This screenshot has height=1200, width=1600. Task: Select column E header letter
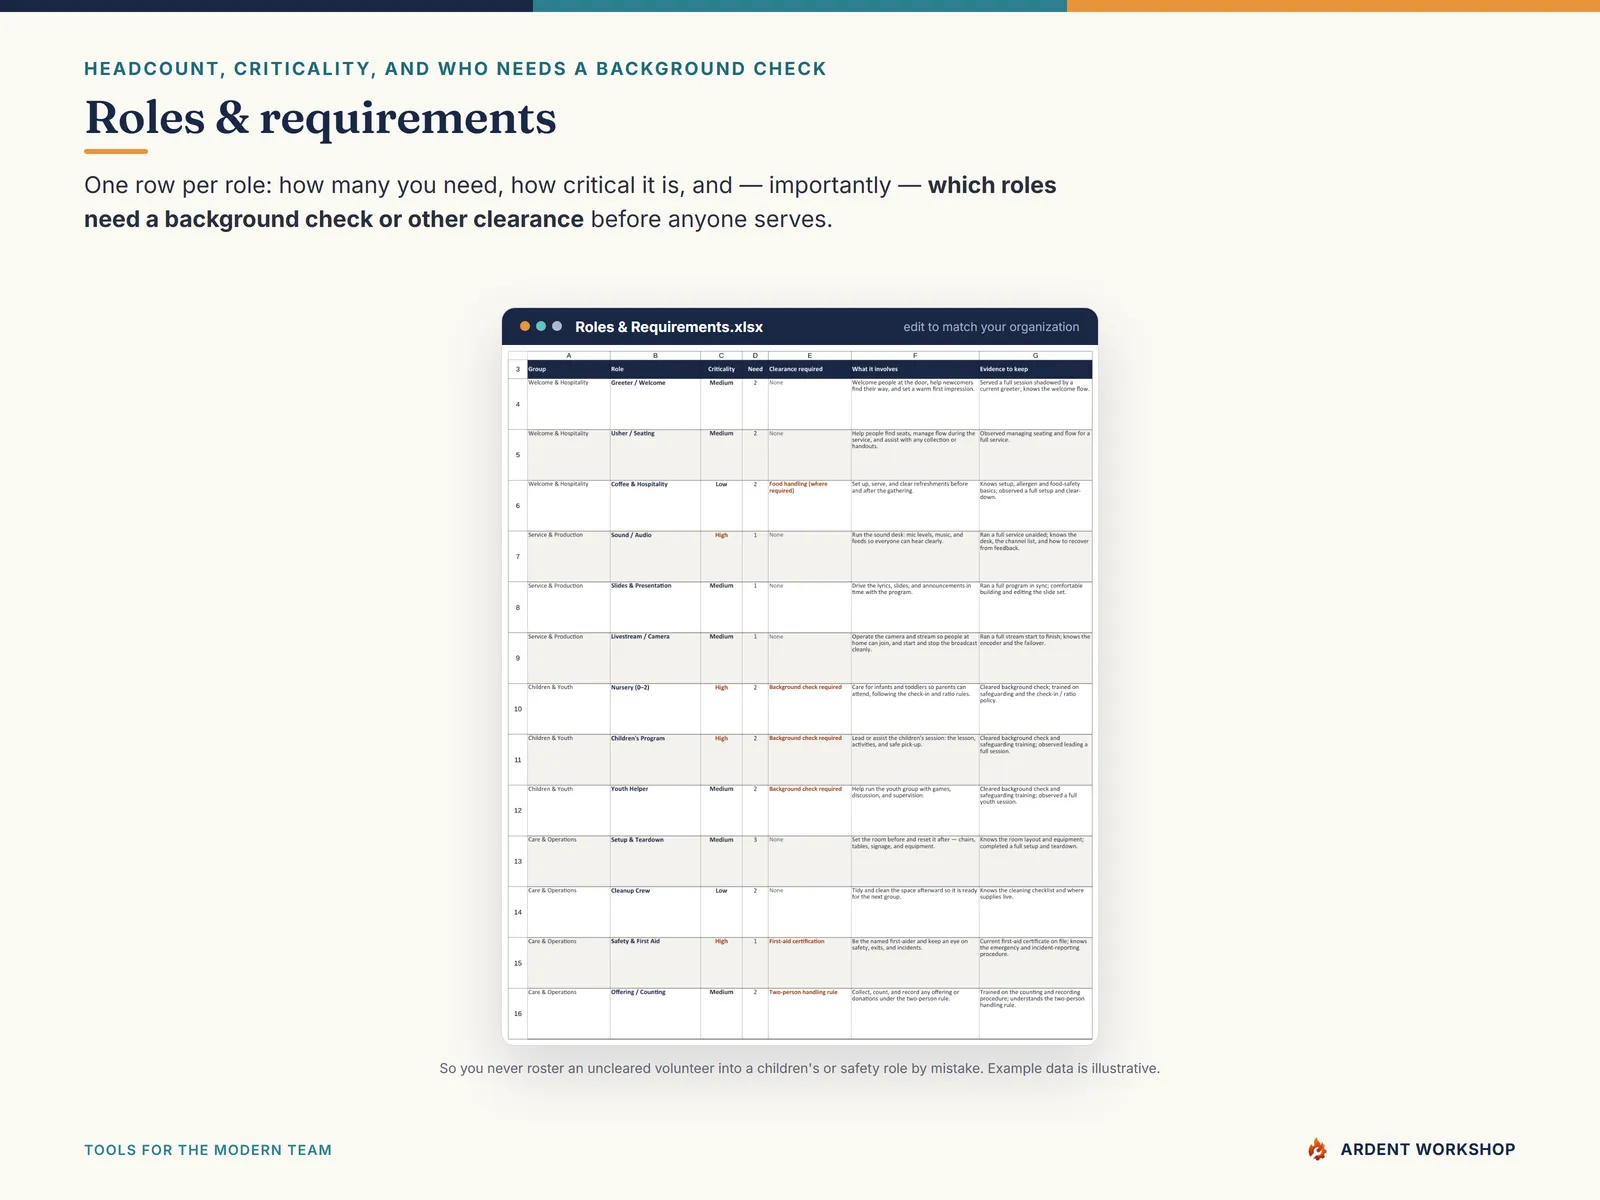tap(809, 356)
